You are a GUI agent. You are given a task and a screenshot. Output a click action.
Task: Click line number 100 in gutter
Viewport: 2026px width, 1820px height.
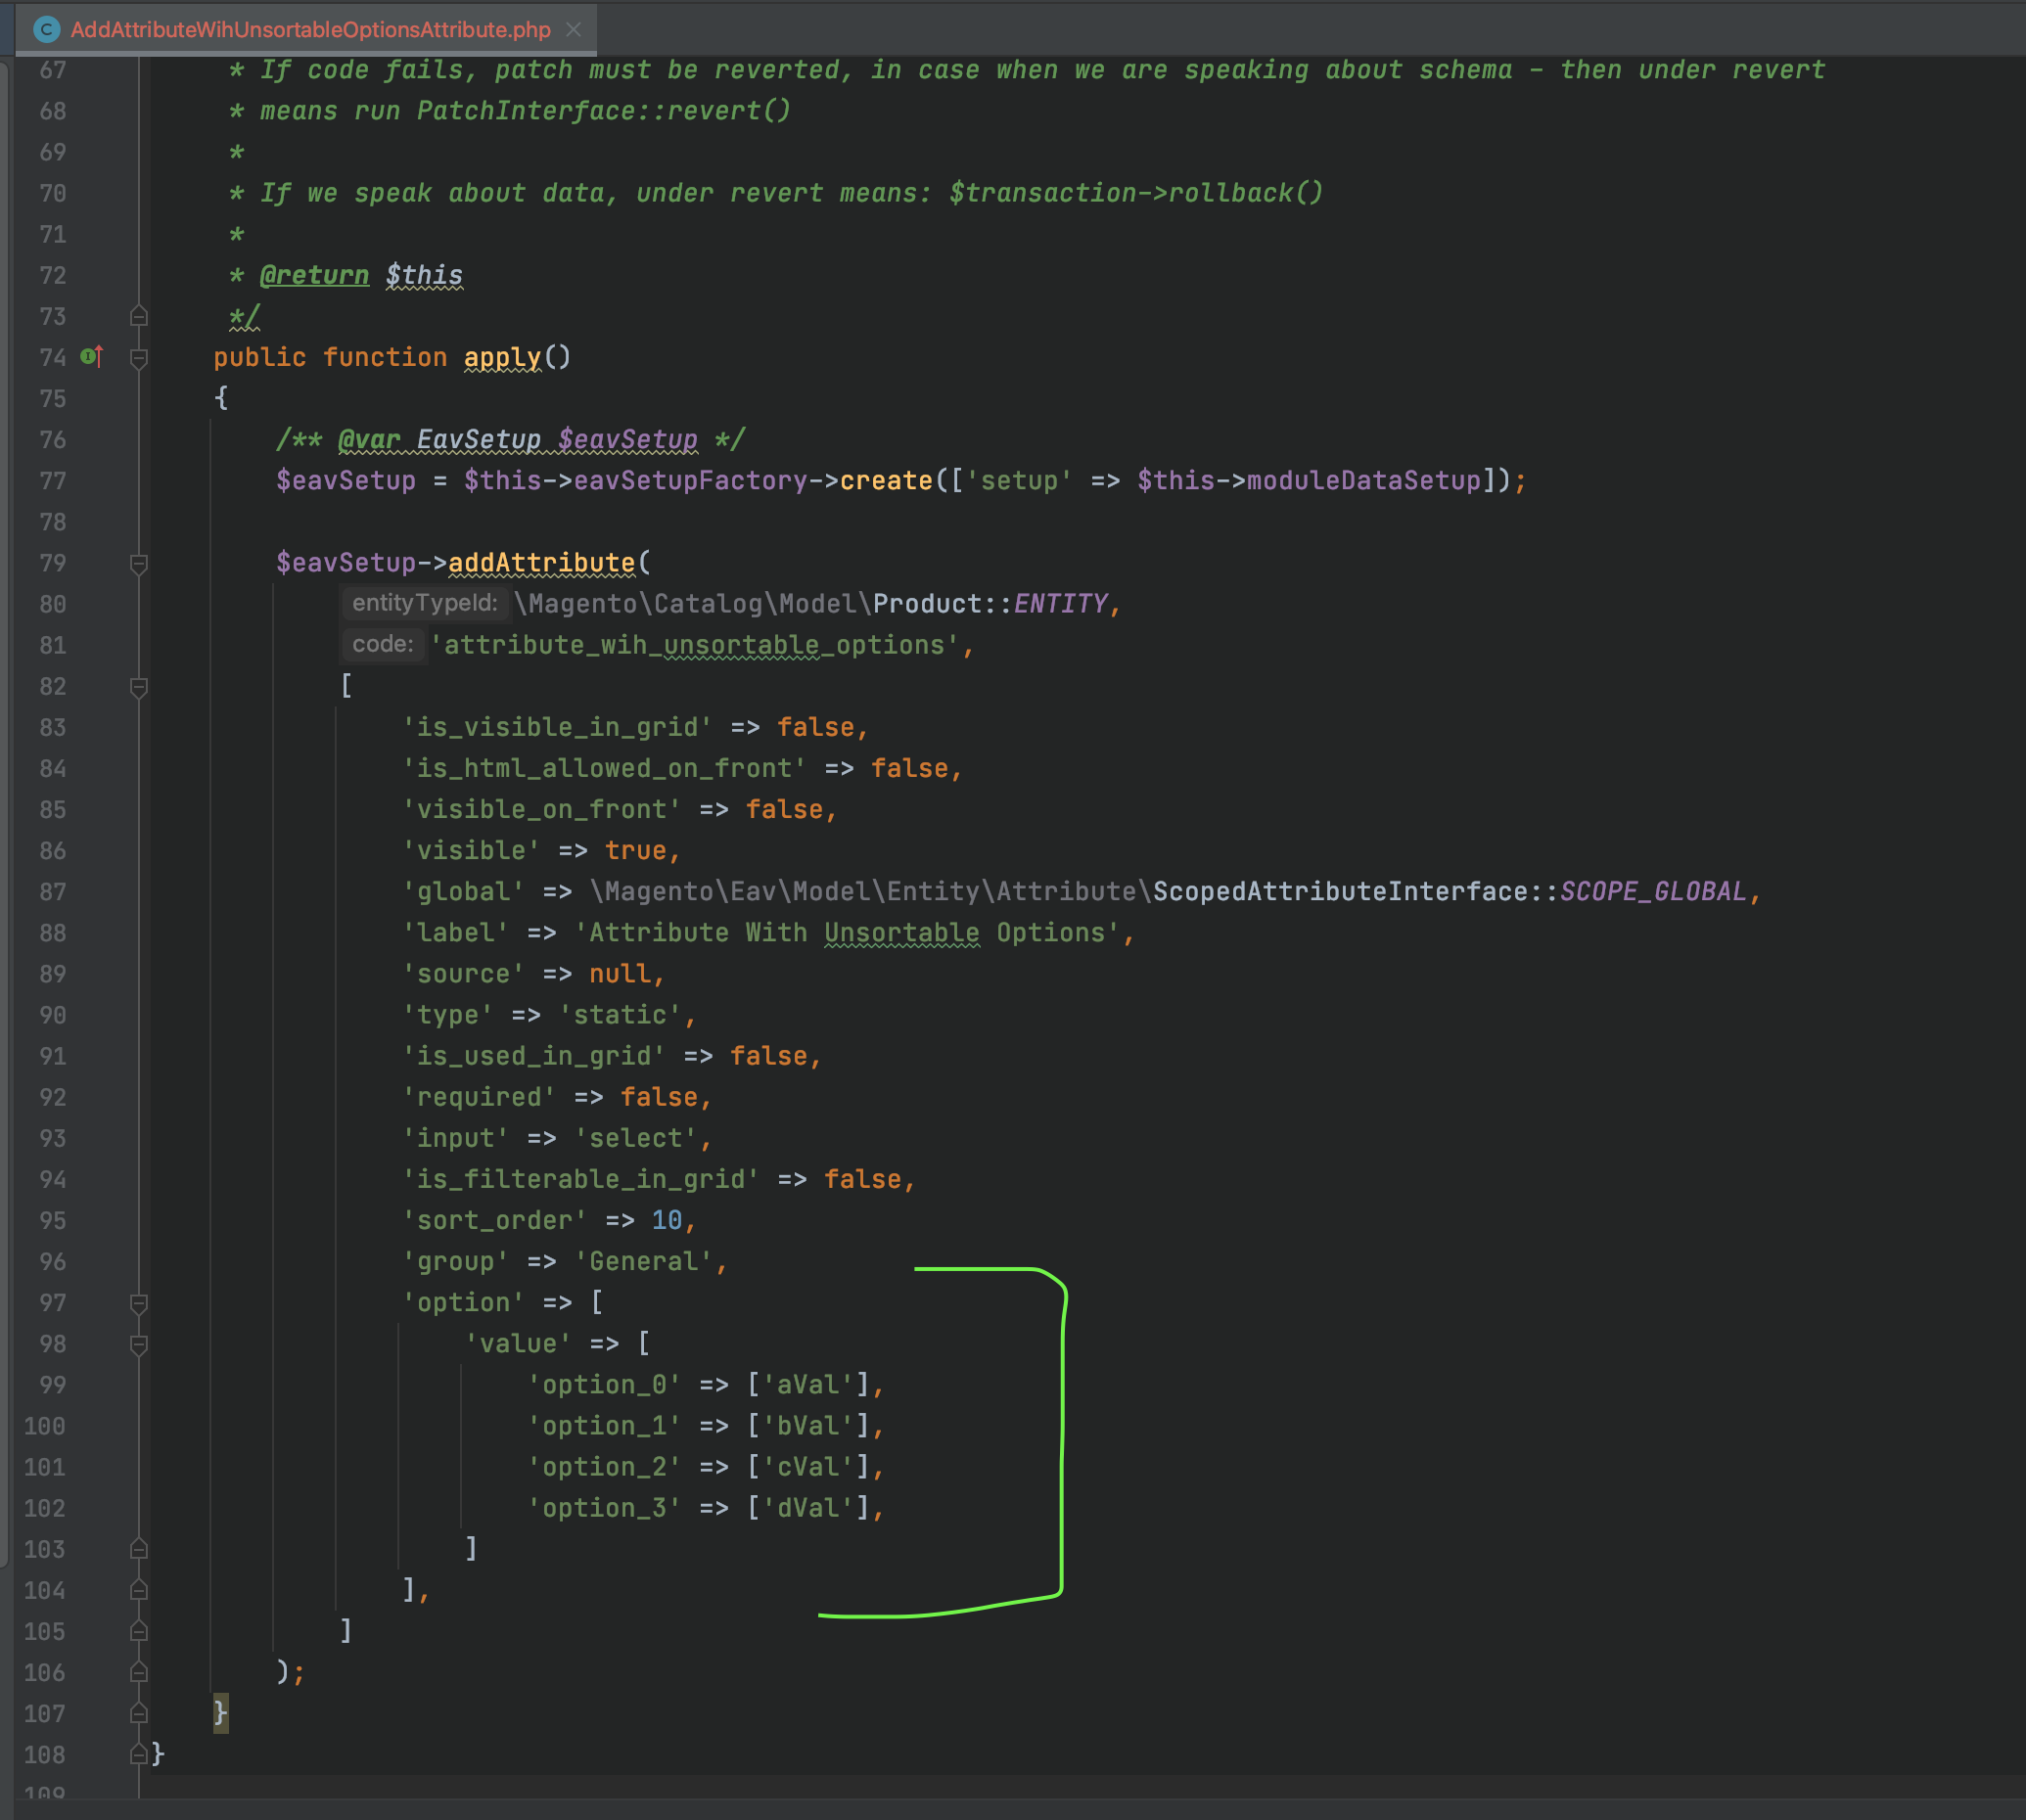click(x=45, y=1426)
